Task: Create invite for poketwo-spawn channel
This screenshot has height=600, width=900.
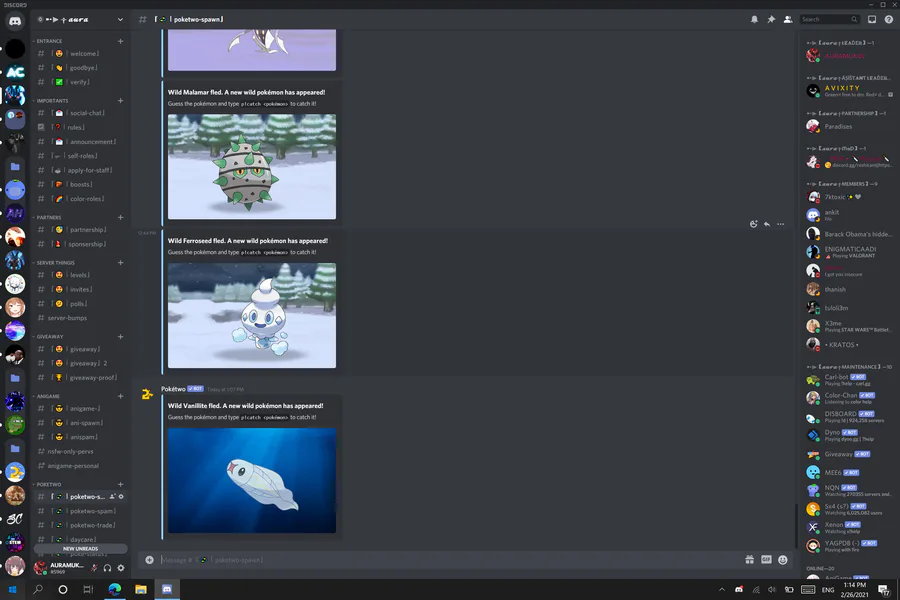Action: click(x=112, y=497)
